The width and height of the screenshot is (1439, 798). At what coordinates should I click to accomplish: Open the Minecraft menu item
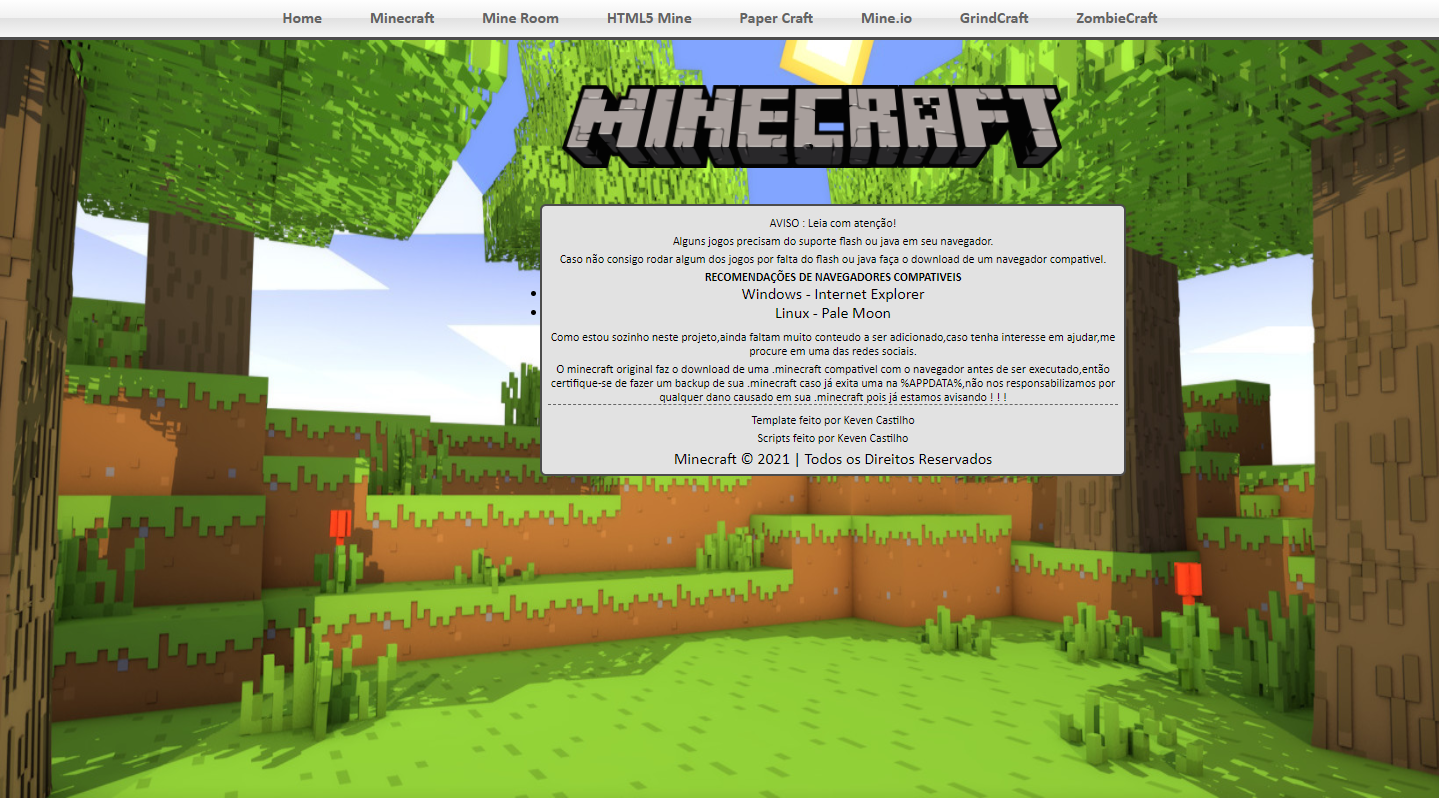point(401,18)
